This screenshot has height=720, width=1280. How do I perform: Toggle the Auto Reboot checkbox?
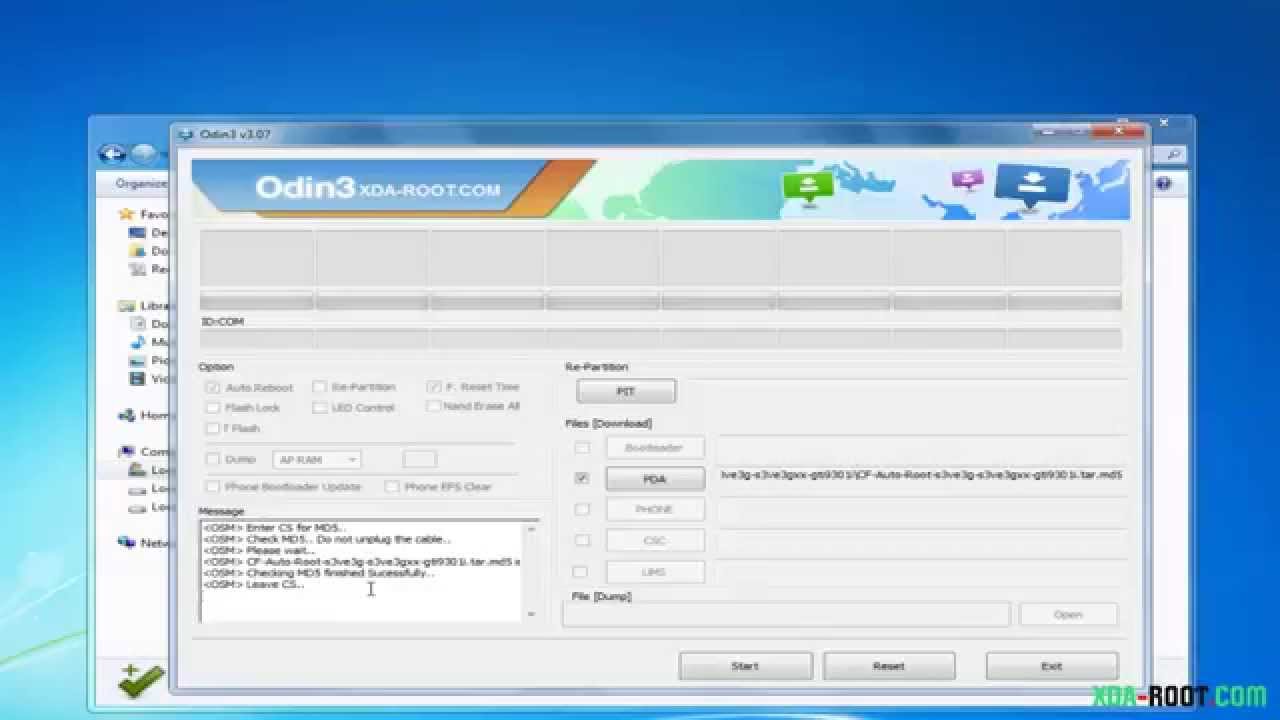pyautogui.click(x=213, y=387)
